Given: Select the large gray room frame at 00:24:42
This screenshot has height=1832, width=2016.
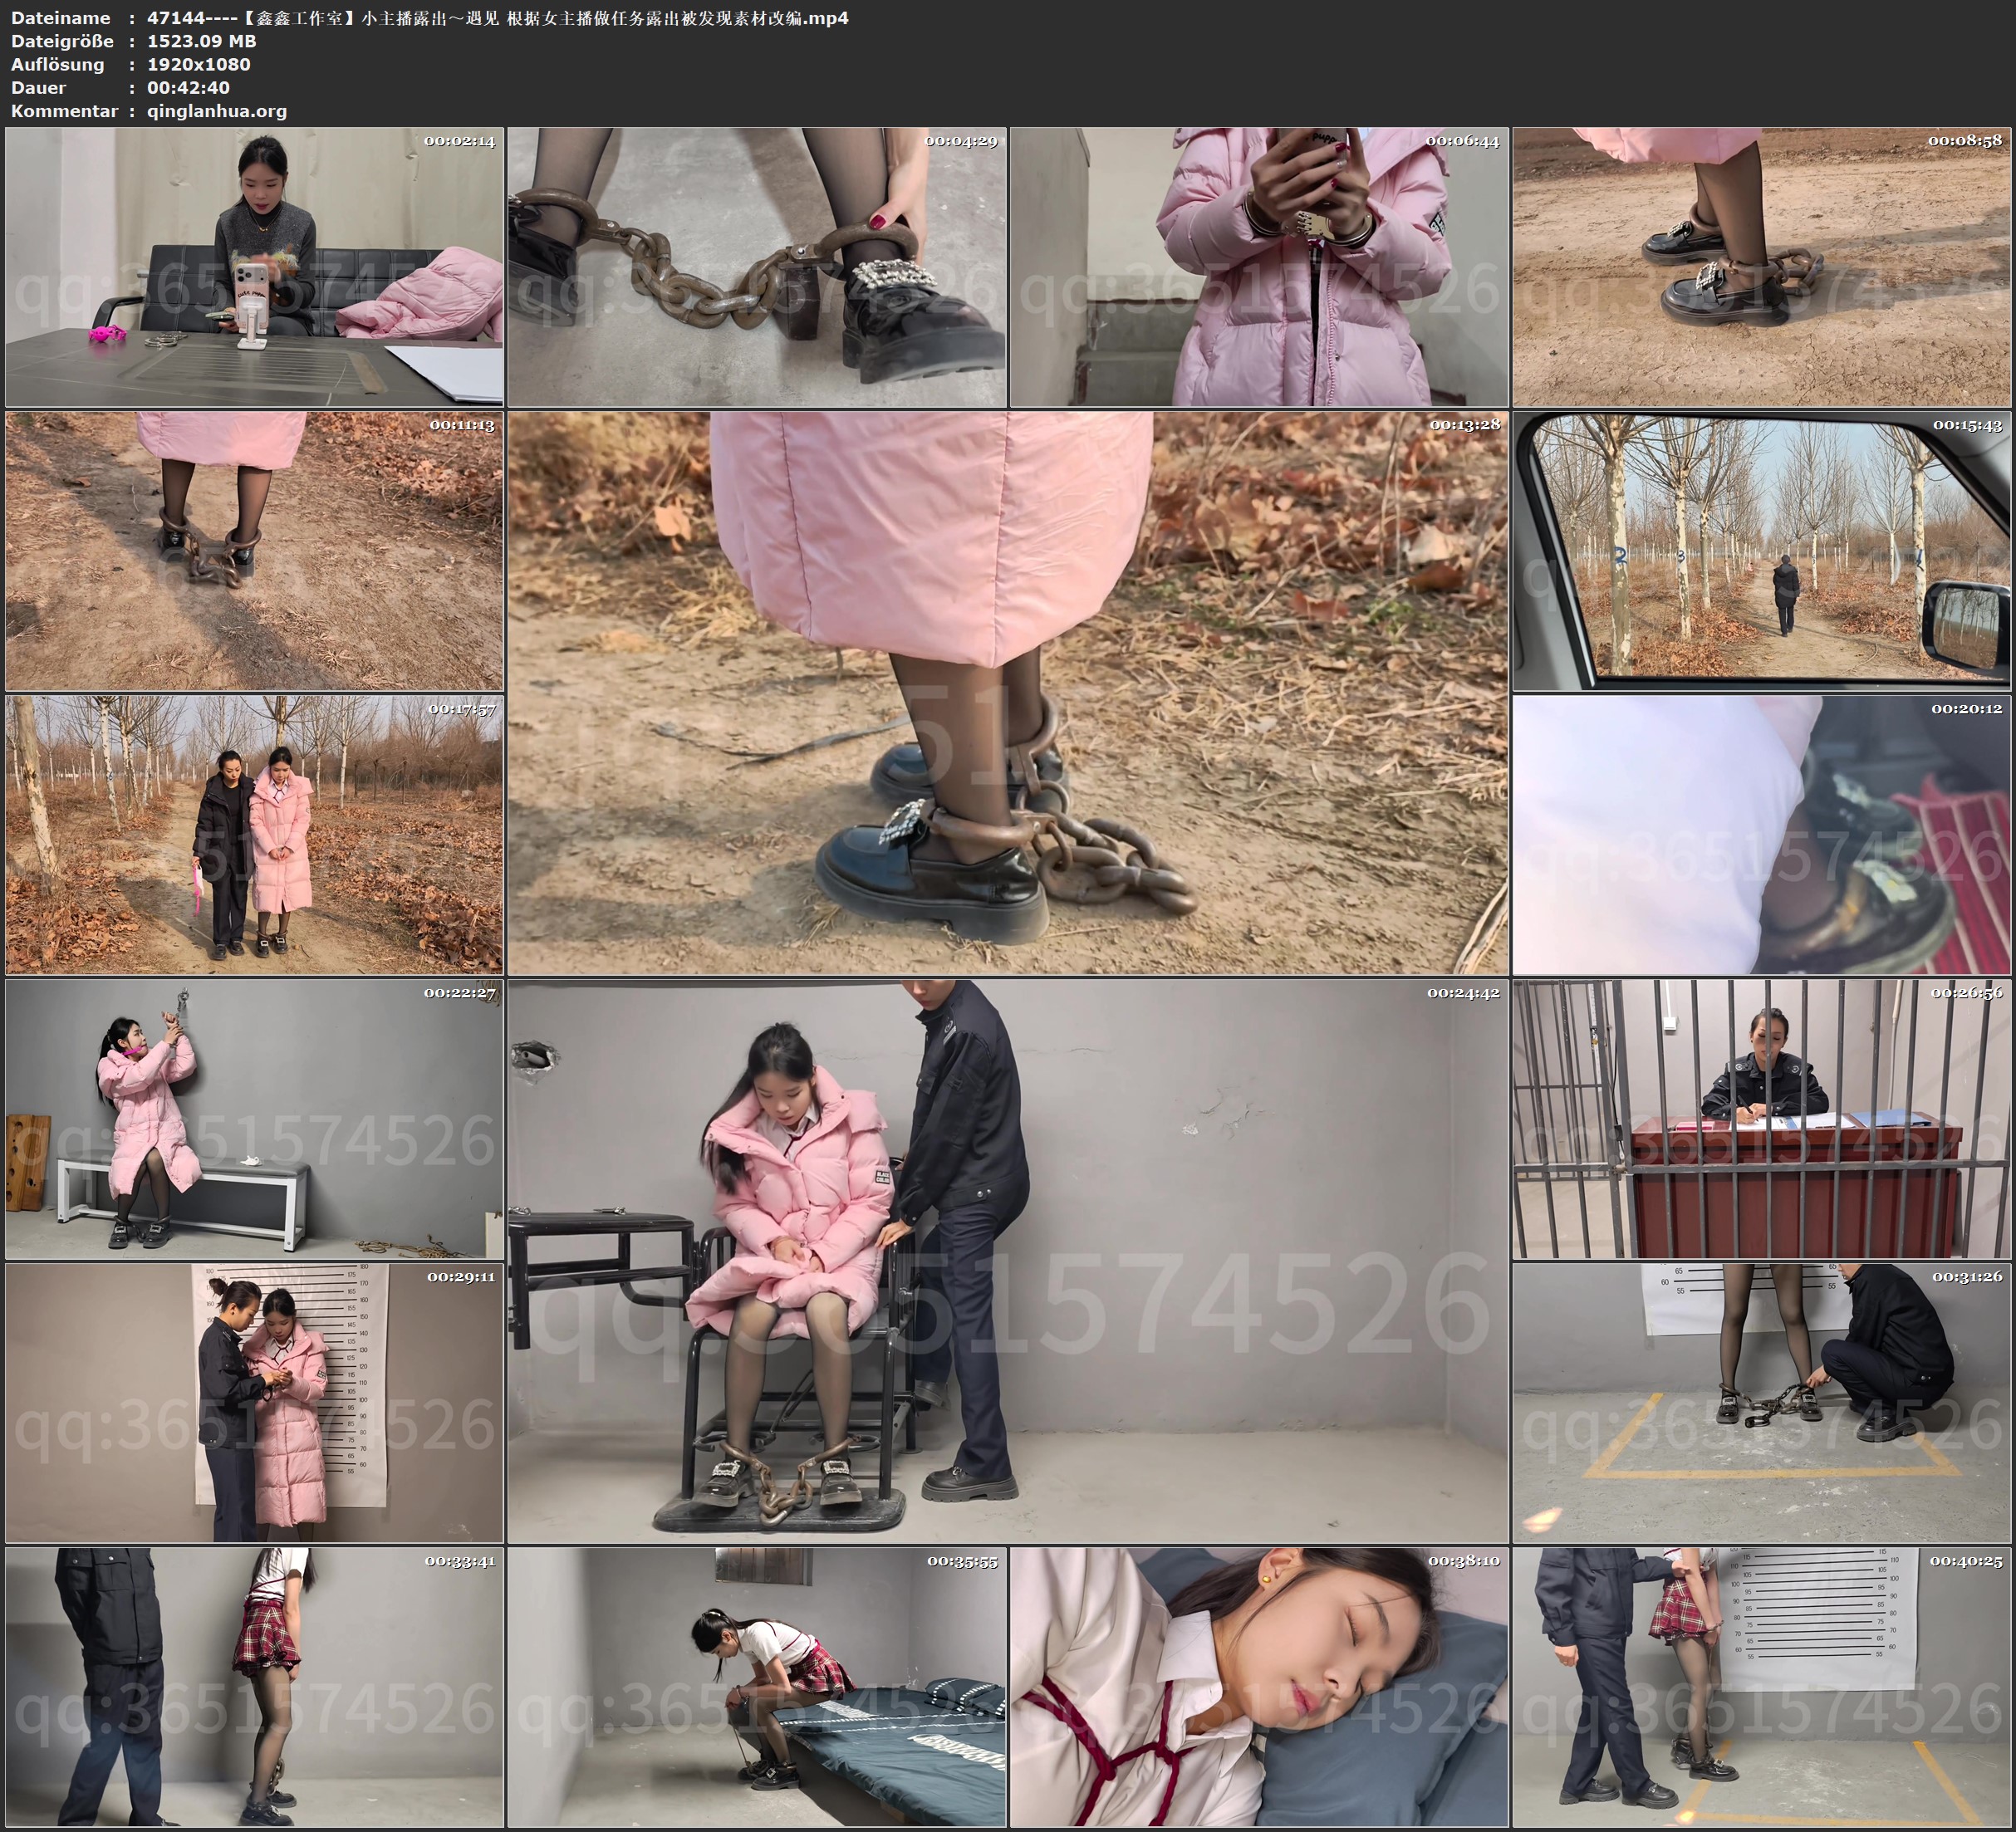Looking at the screenshot, I should click(x=1008, y=1261).
